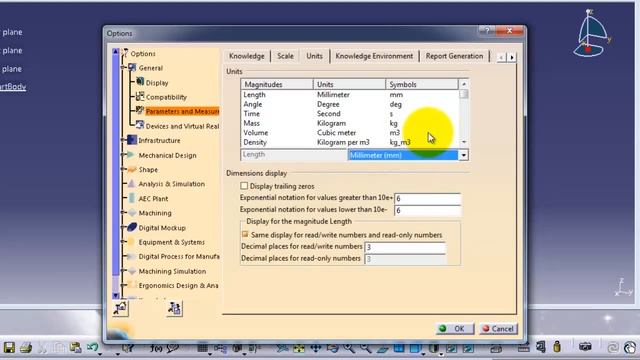The width and height of the screenshot is (640, 360).
Task: Select the Pan view tool
Action: pos(316,348)
